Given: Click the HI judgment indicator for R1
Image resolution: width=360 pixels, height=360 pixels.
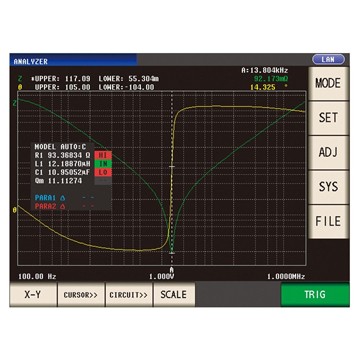Looking at the screenshot, I should click(103, 155).
